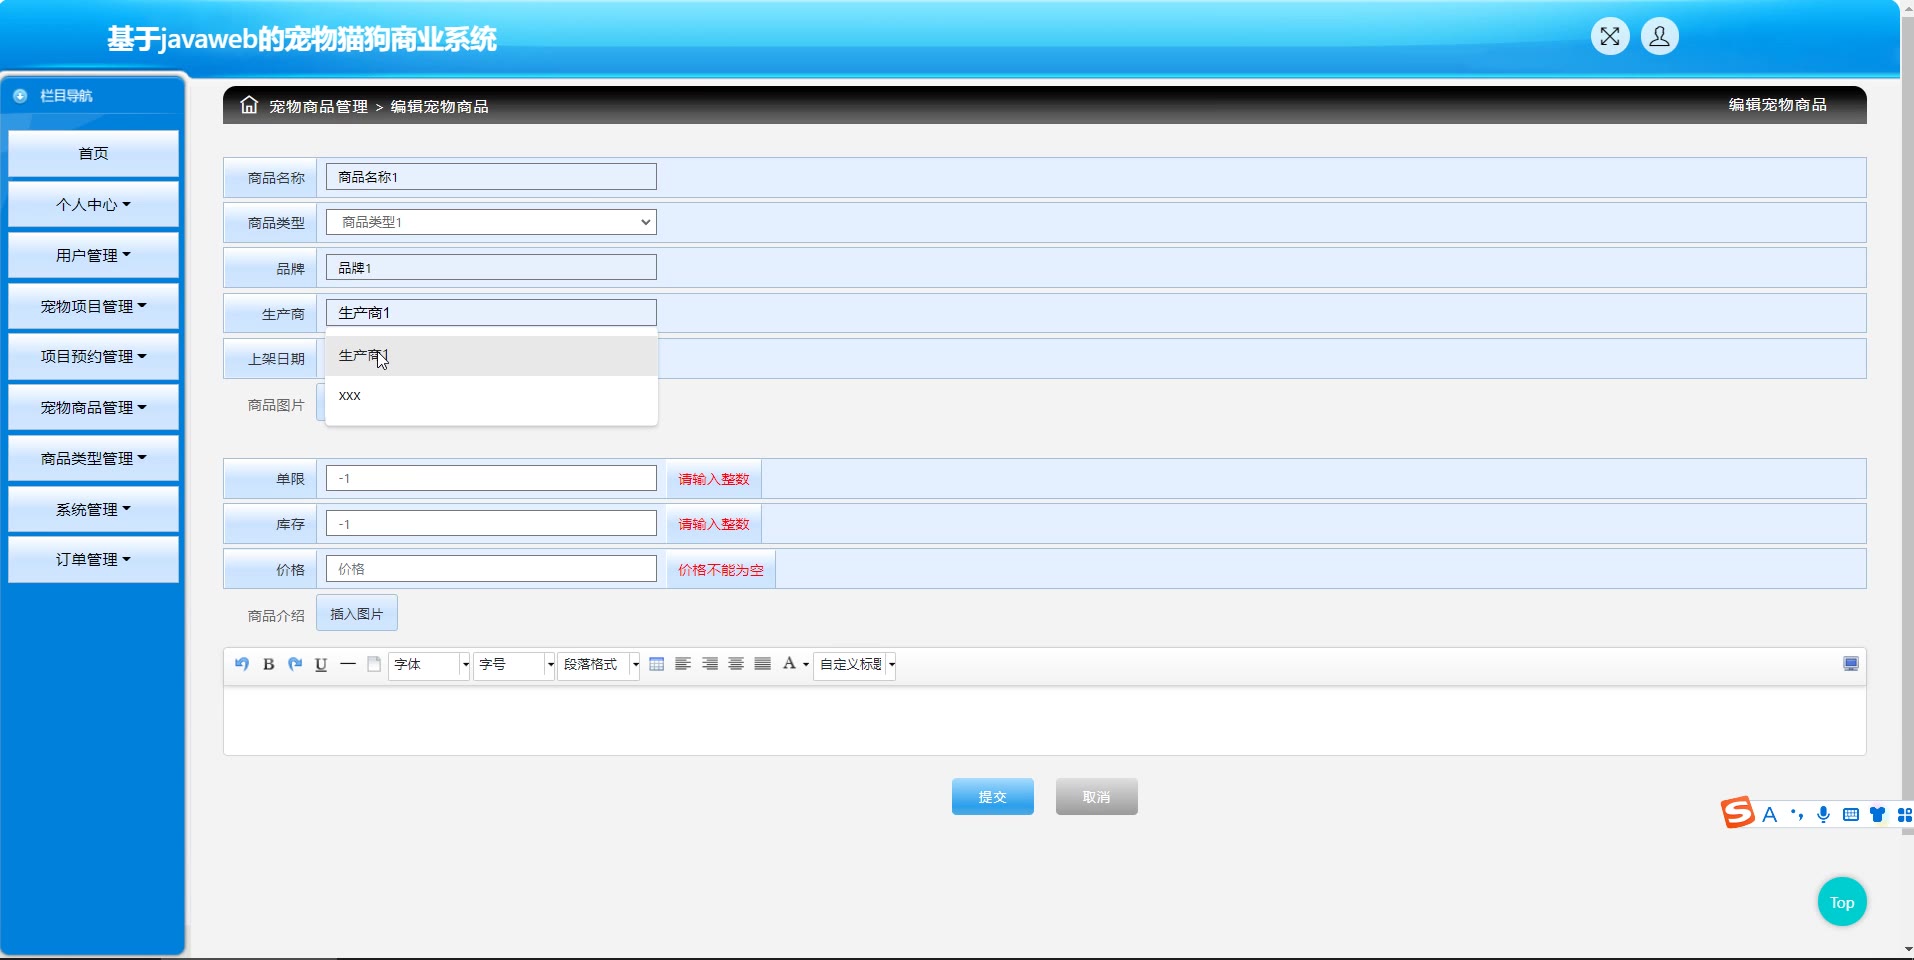Undo the last edit in the editor
The width and height of the screenshot is (1914, 960).
(x=242, y=664)
